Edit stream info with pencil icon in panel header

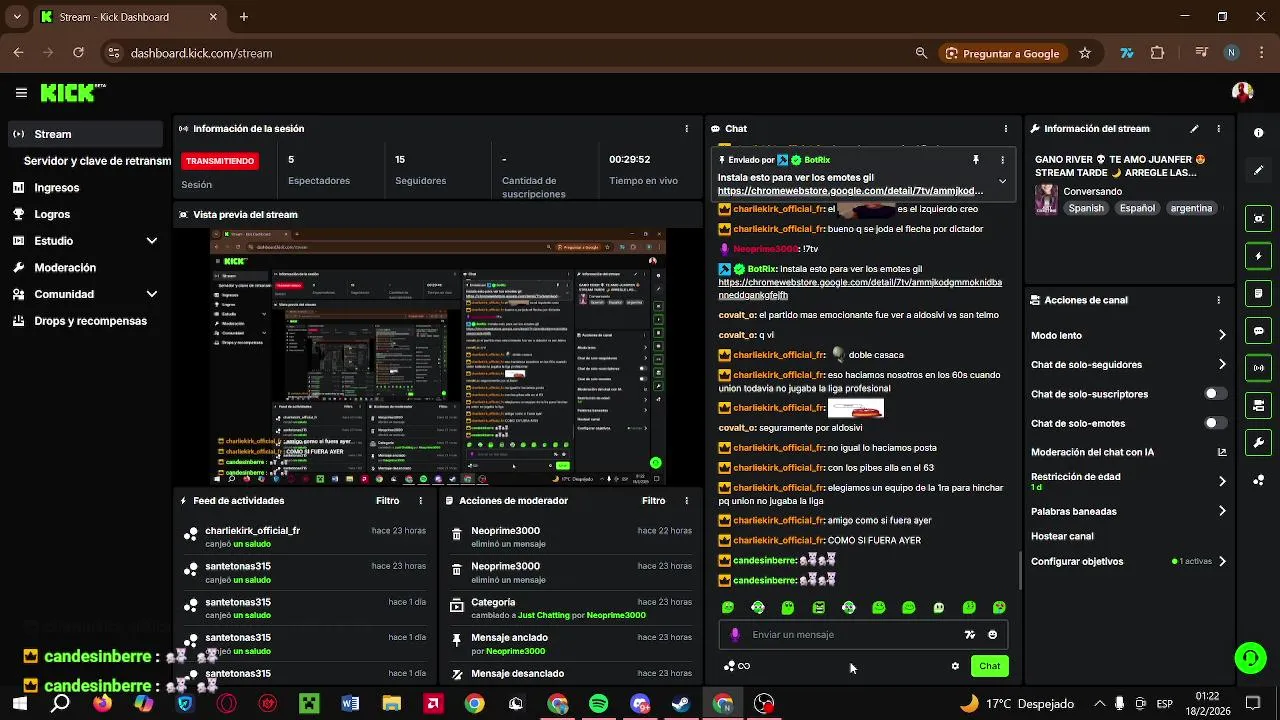pyautogui.click(x=1194, y=129)
